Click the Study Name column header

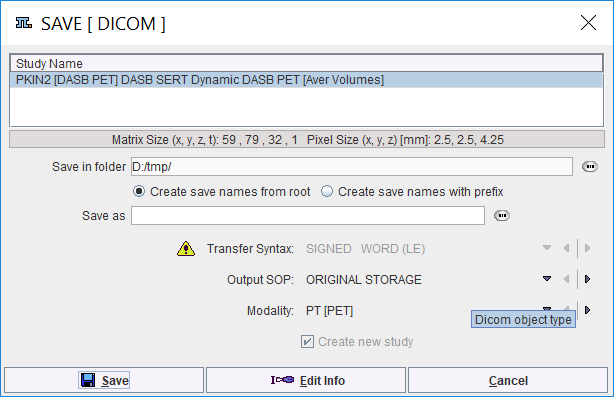coord(306,63)
